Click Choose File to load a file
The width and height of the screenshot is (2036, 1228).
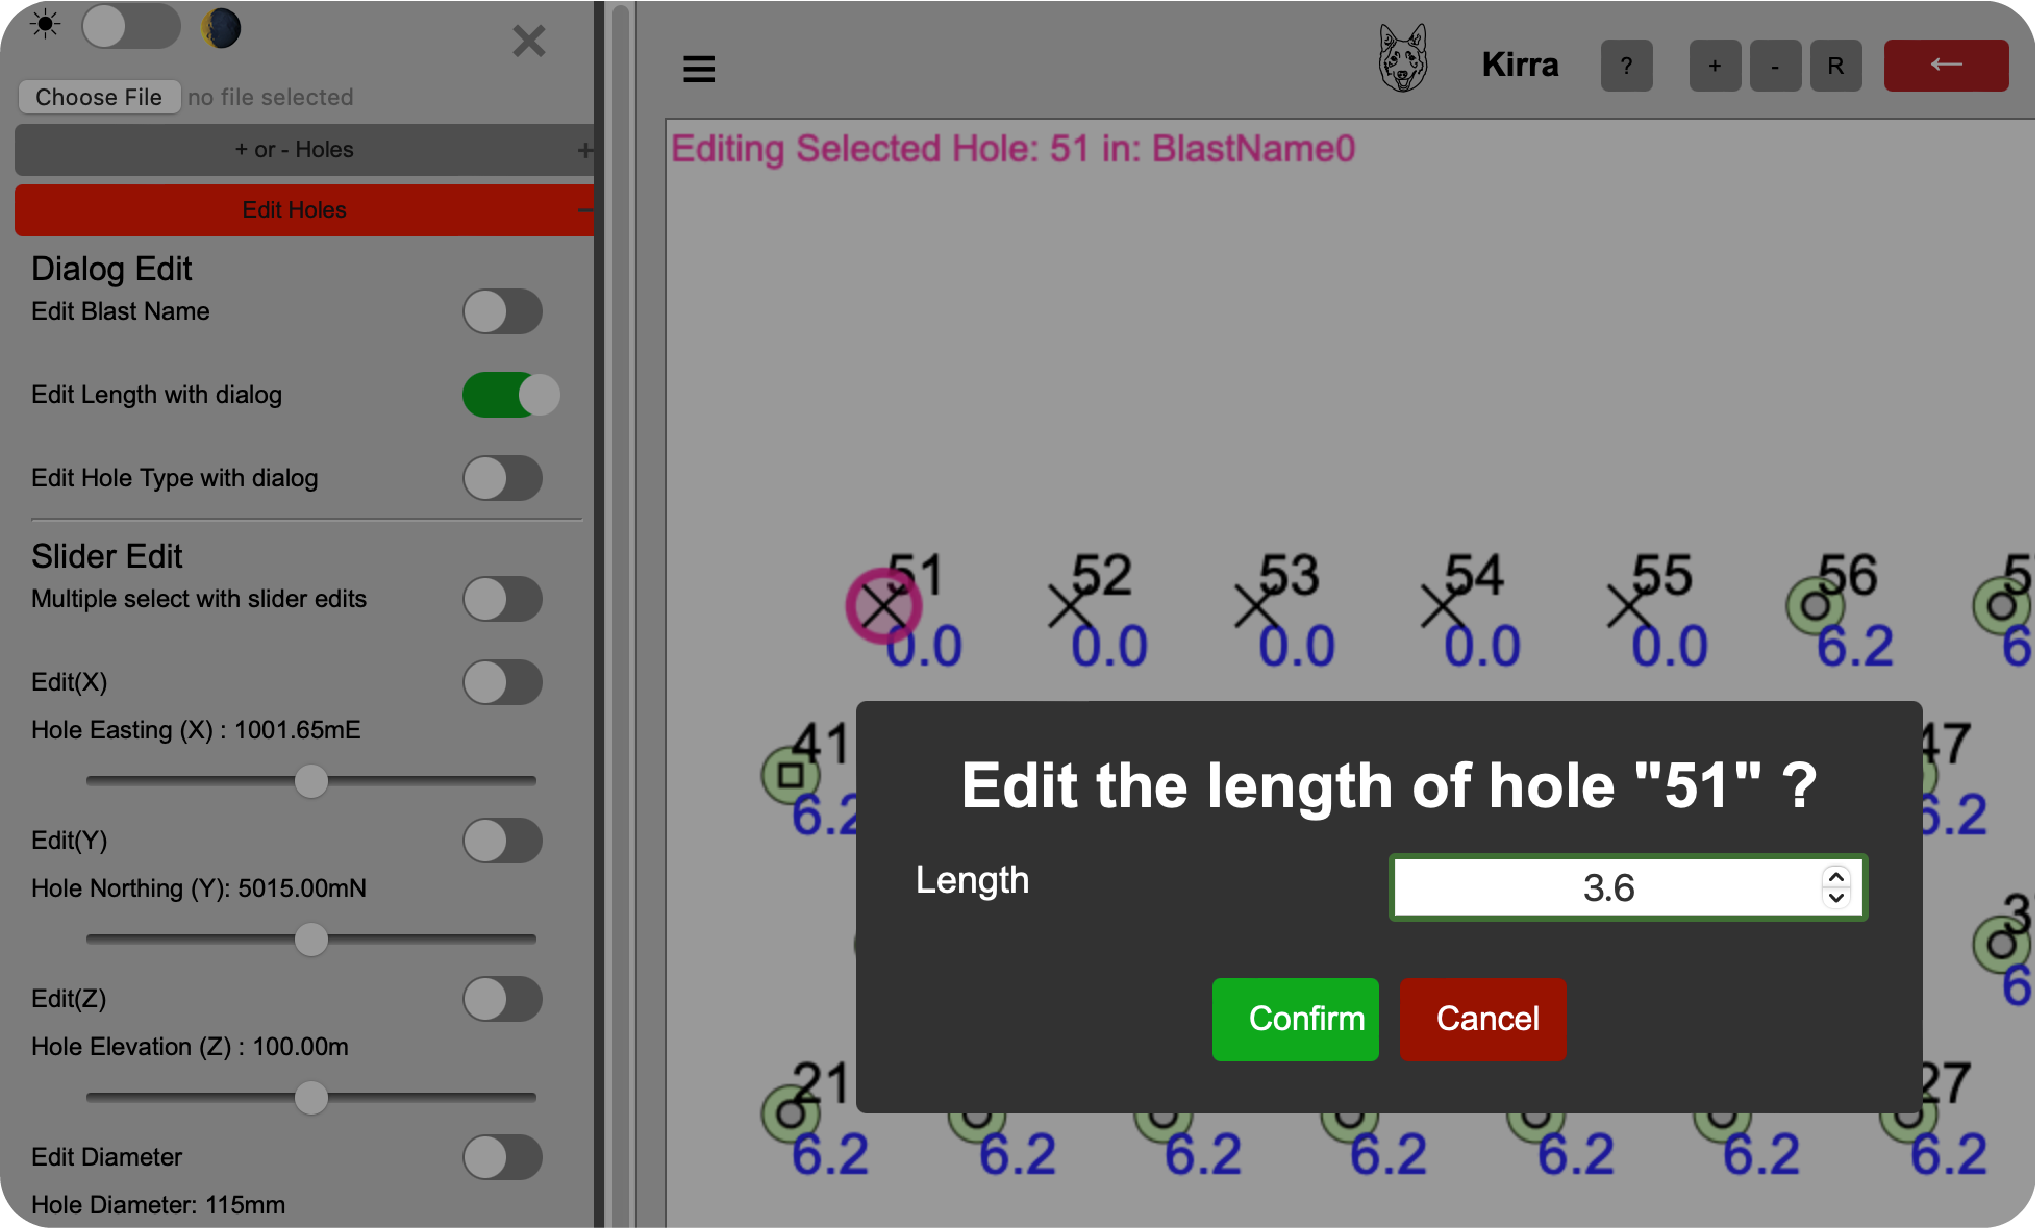coord(99,96)
